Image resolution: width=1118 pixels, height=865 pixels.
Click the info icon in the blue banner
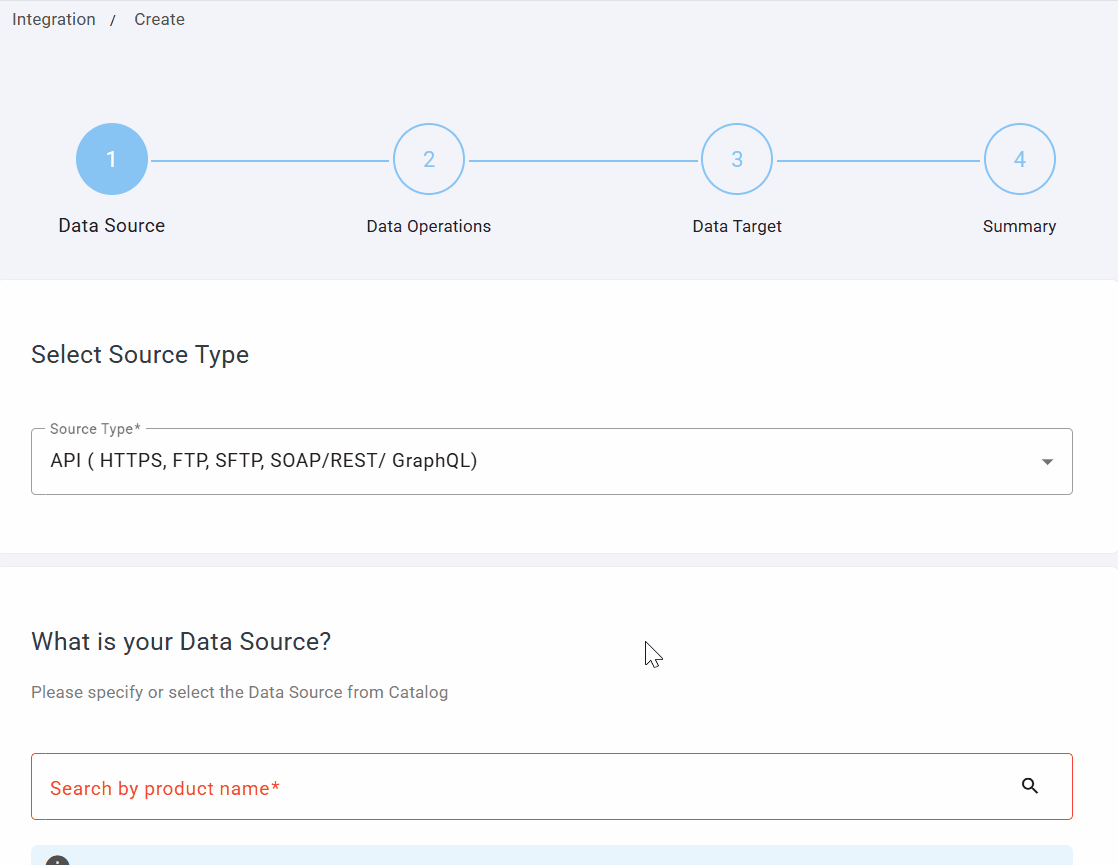[x=58, y=859]
